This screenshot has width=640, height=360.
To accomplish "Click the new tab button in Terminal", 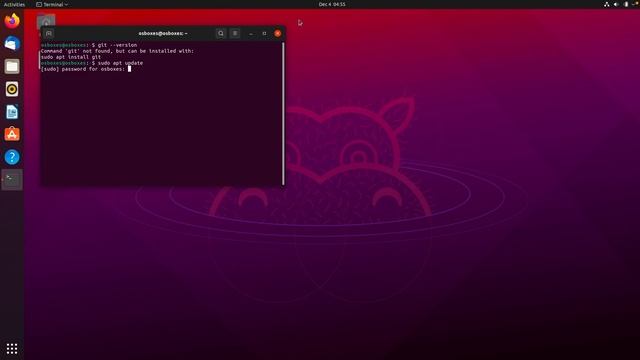I will click(49, 33).
